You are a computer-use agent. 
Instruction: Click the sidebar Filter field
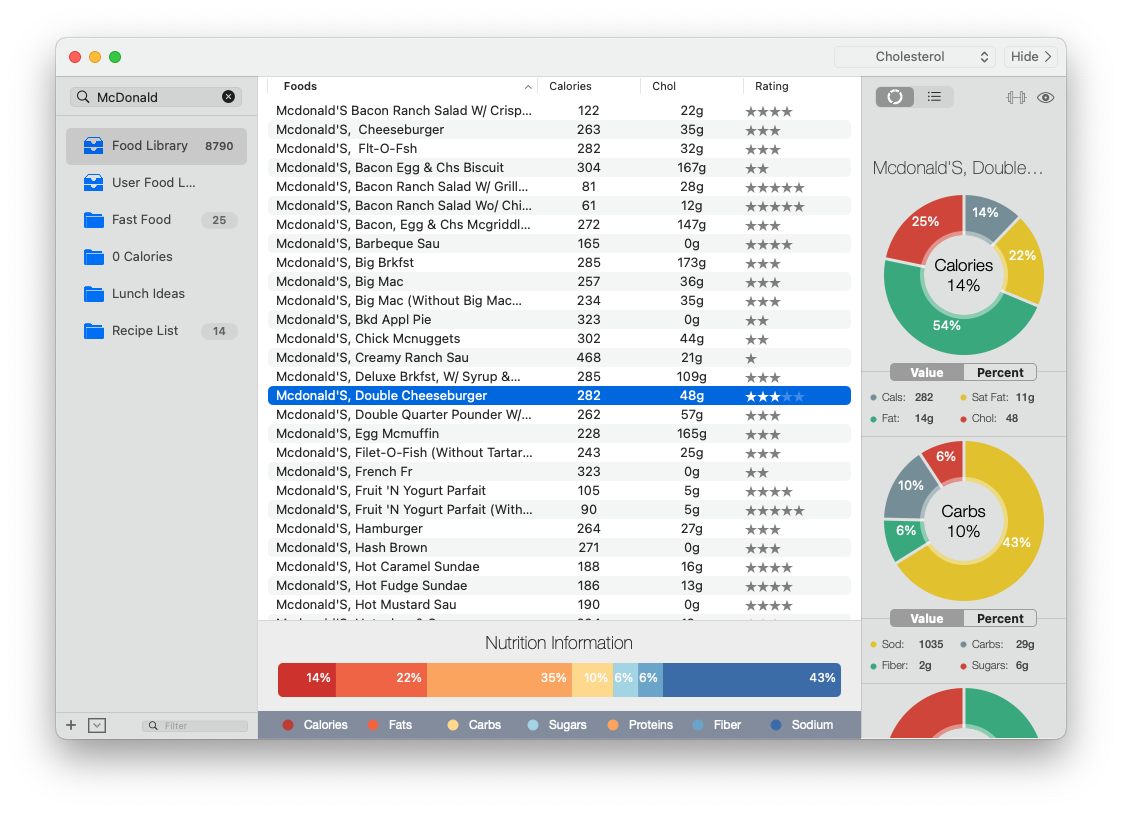click(200, 726)
